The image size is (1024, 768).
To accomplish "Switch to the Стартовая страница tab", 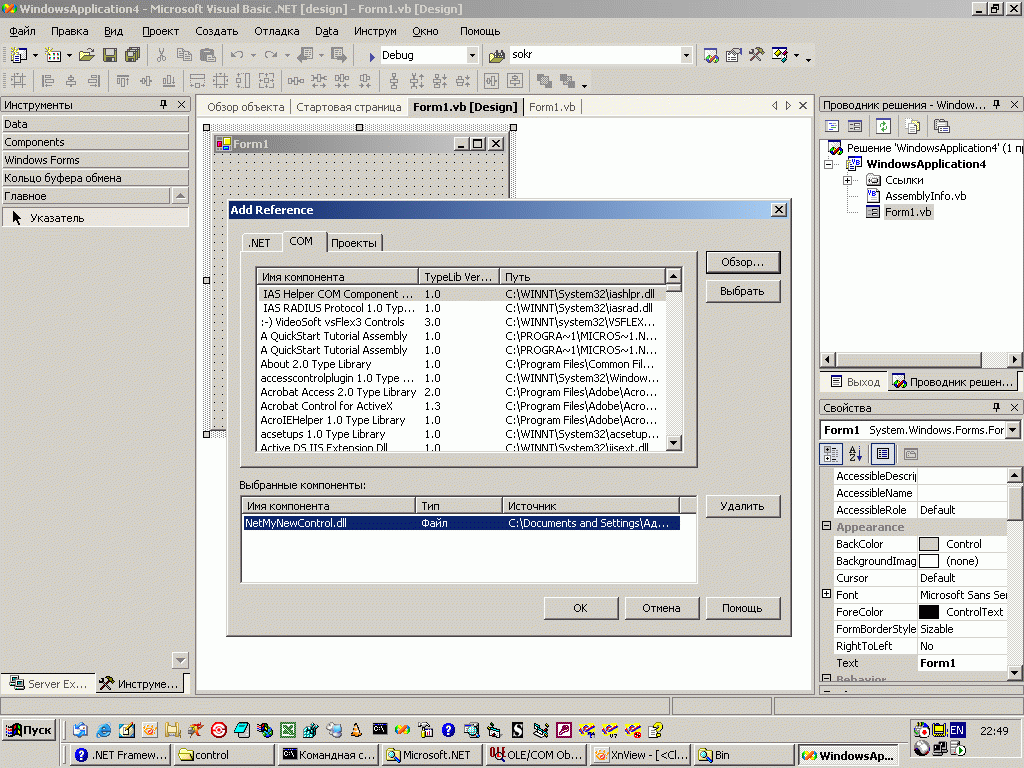I will tap(349, 107).
